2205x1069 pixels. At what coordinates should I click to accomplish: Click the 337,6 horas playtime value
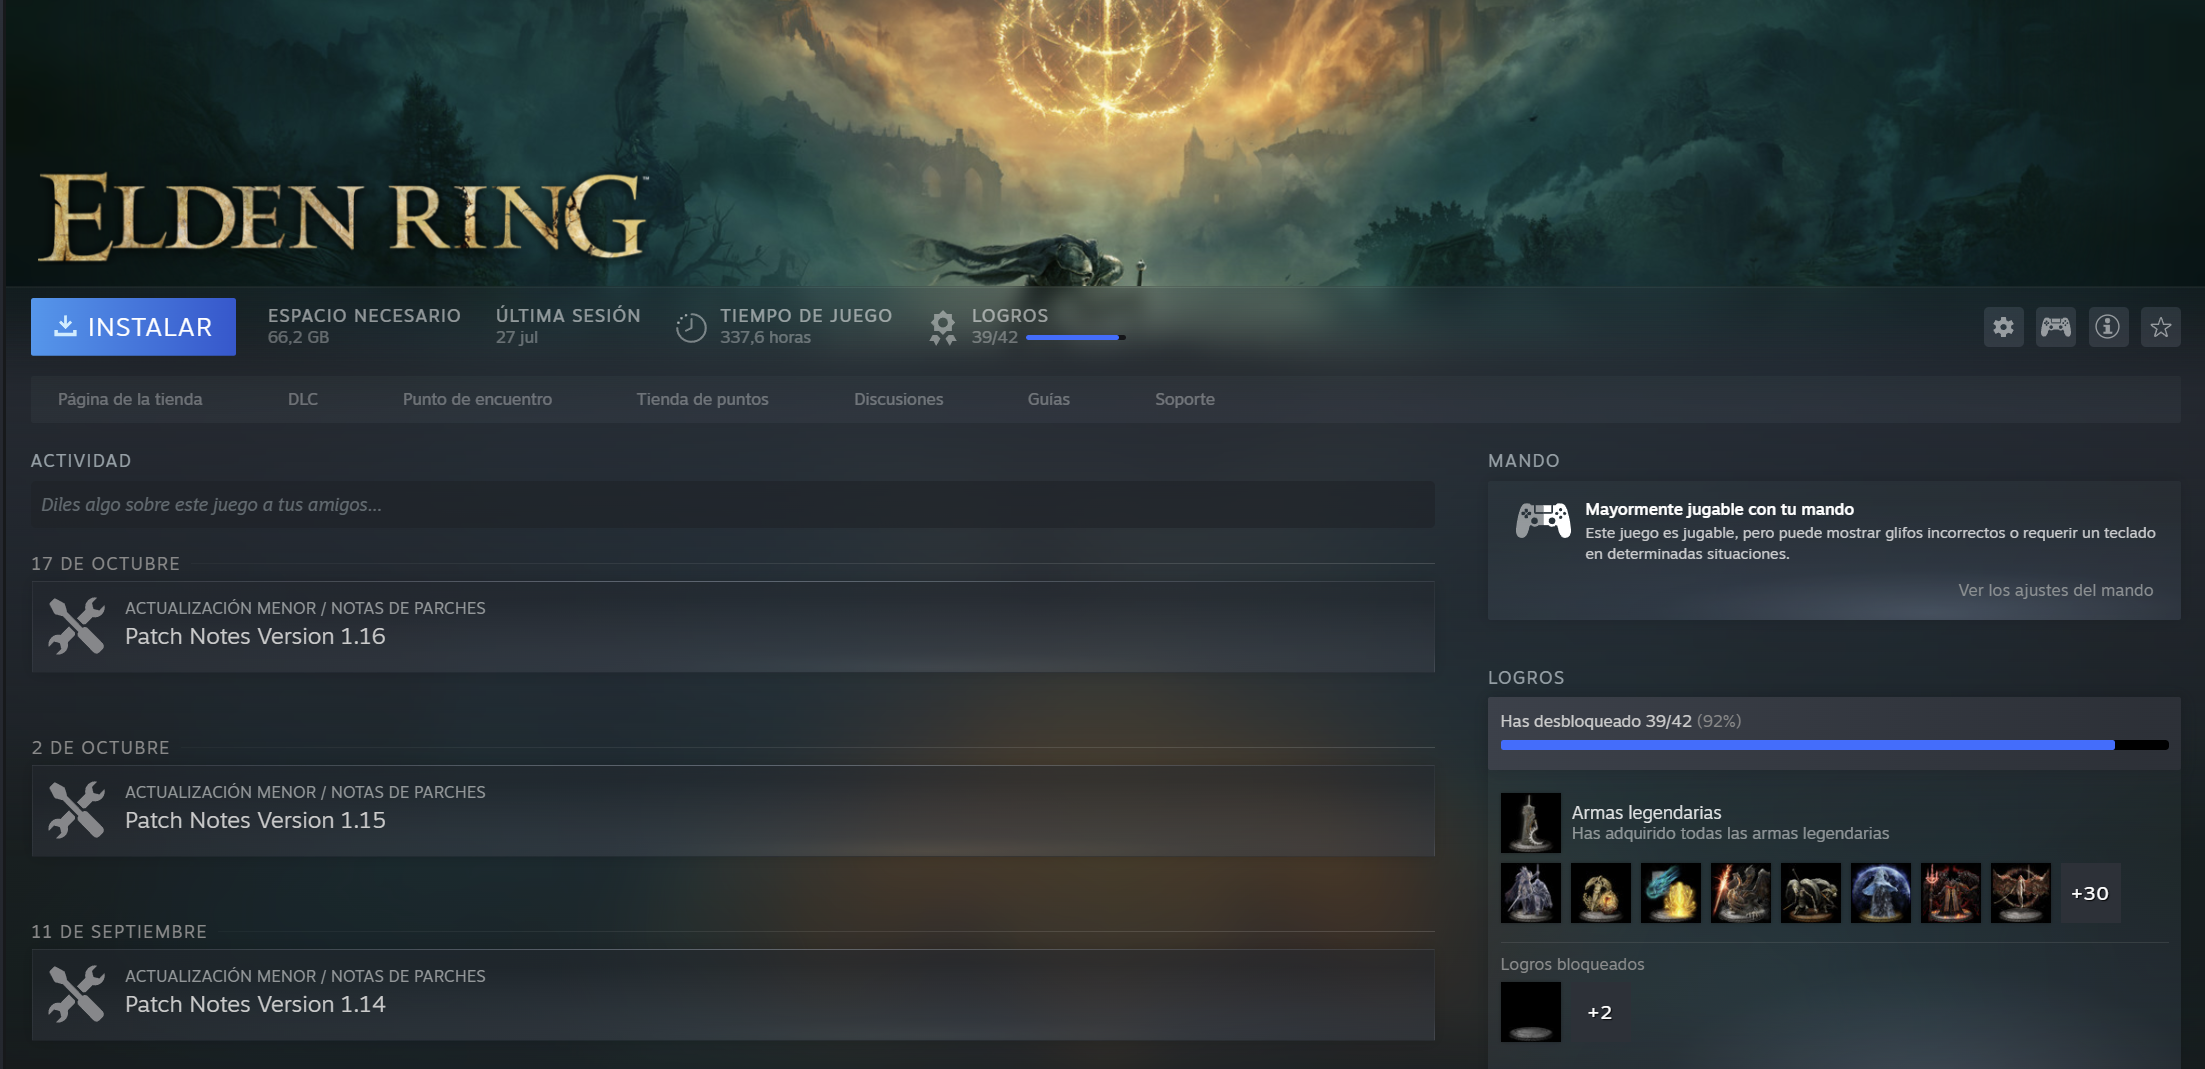pyautogui.click(x=765, y=337)
